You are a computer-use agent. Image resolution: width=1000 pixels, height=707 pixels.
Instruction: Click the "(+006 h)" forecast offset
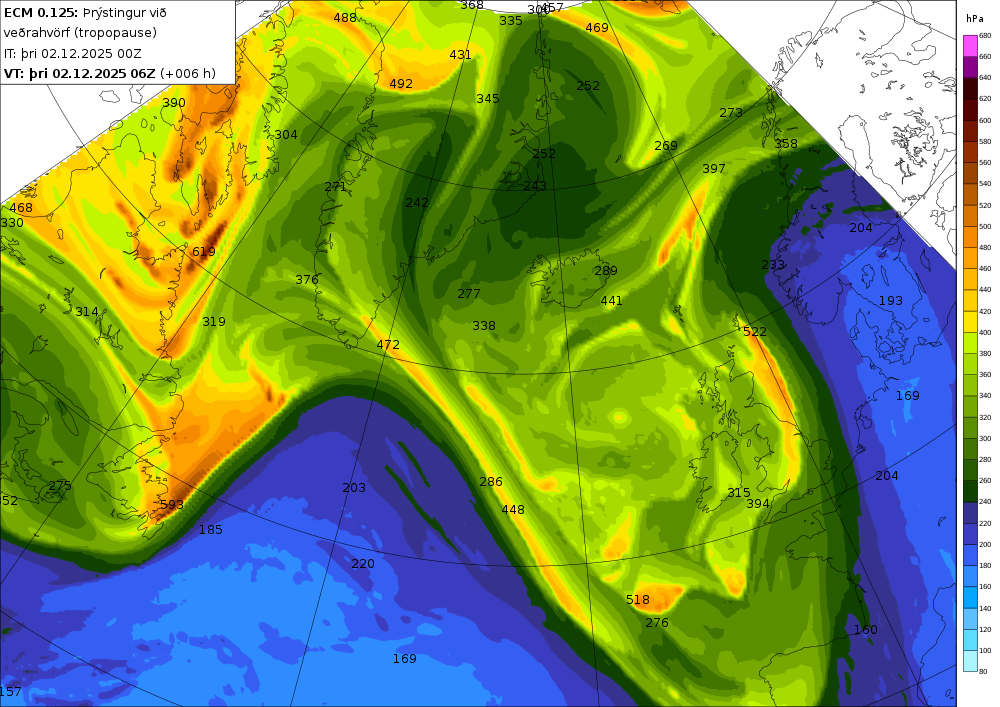coord(188,73)
